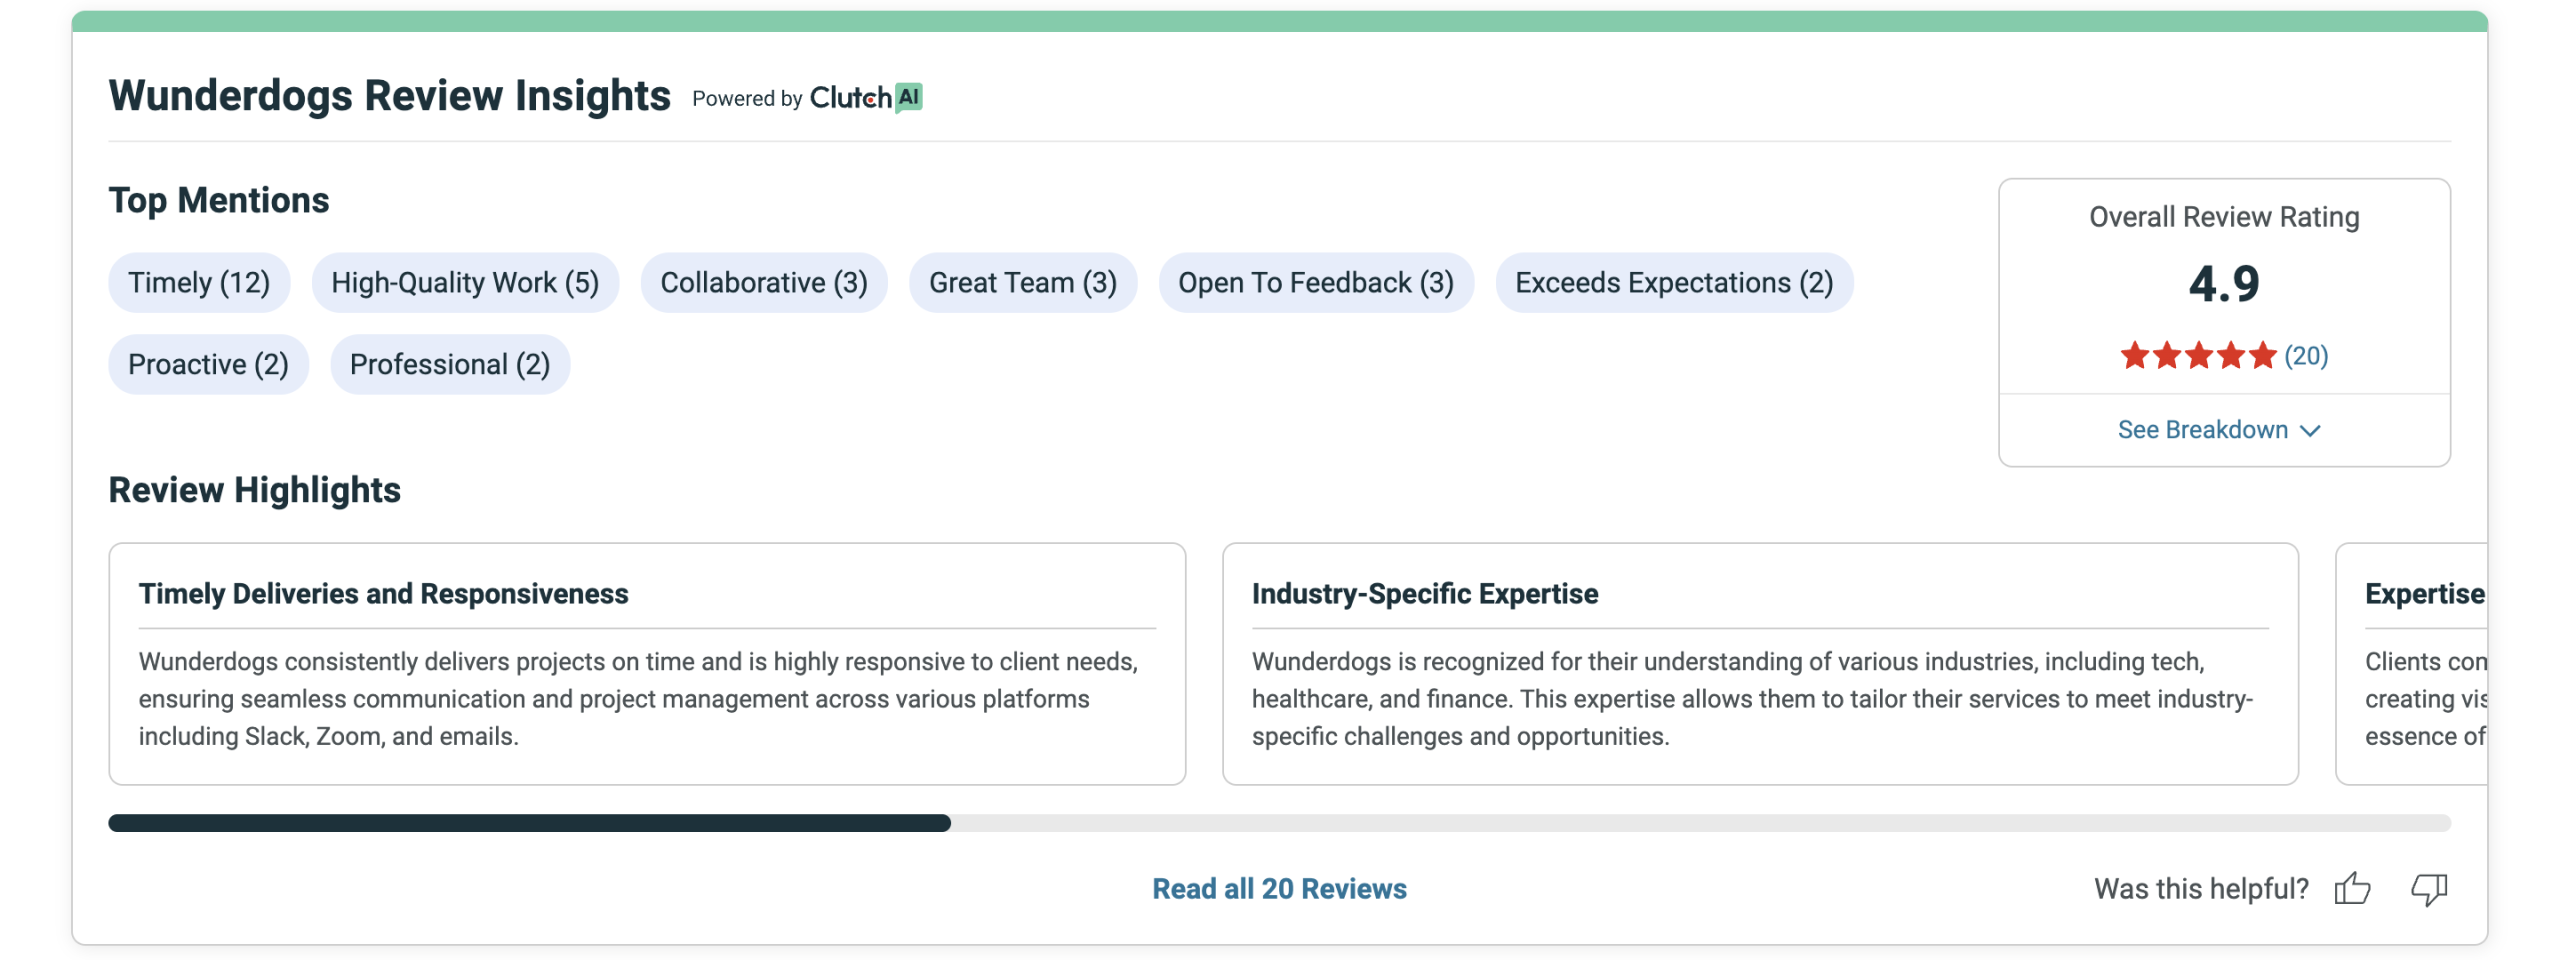The height and width of the screenshot is (960, 2560).
Task: Select the Open To Feedback (3) tag
Action: click(x=1316, y=283)
